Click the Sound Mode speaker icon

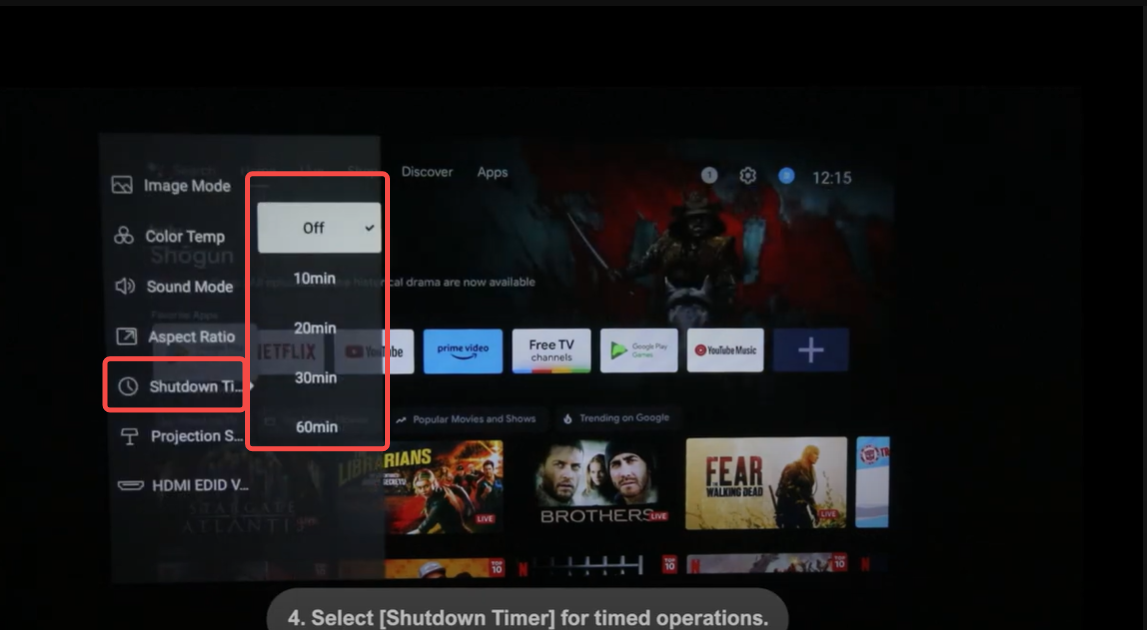(125, 285)
